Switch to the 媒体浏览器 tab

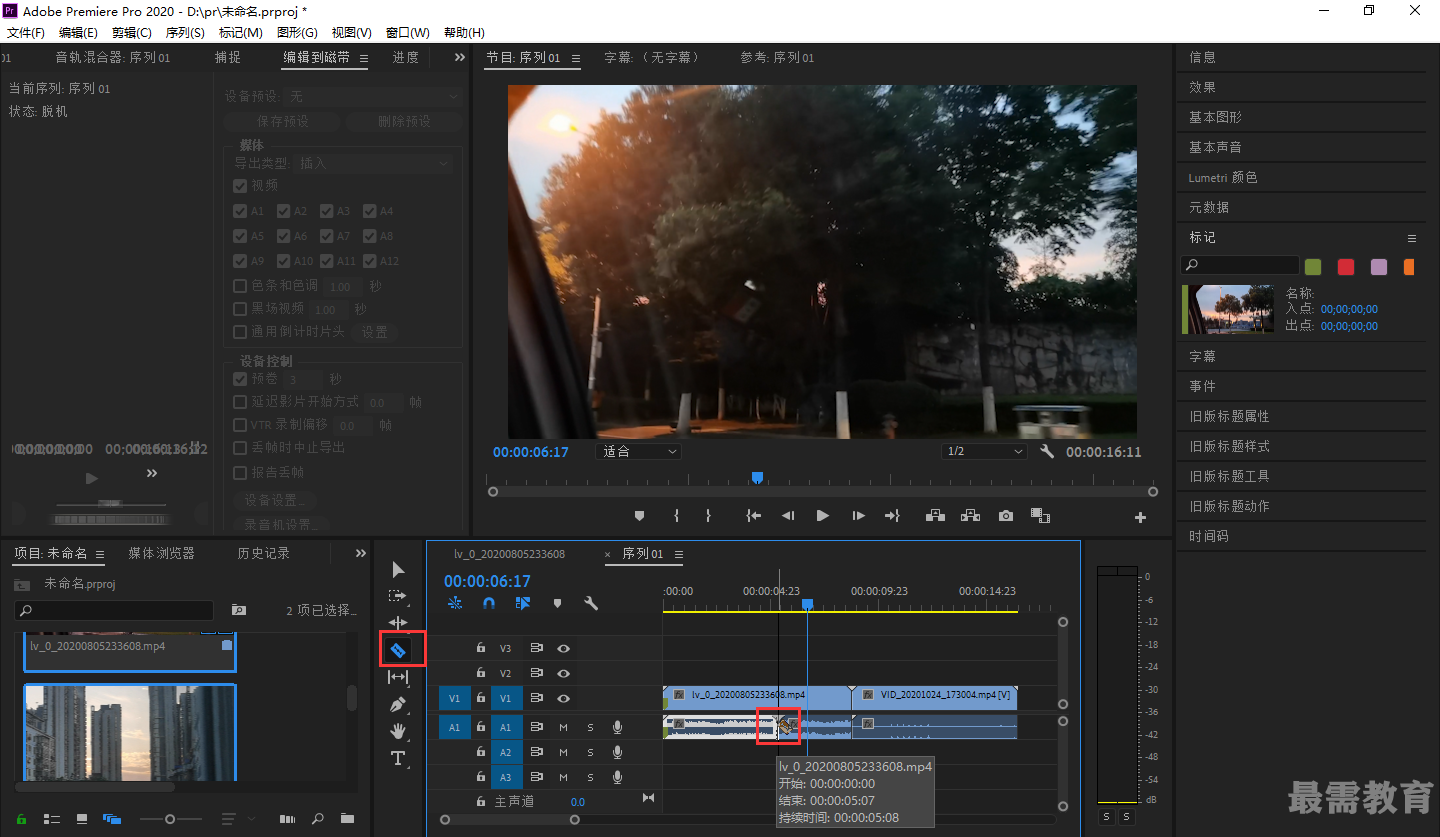161,553
